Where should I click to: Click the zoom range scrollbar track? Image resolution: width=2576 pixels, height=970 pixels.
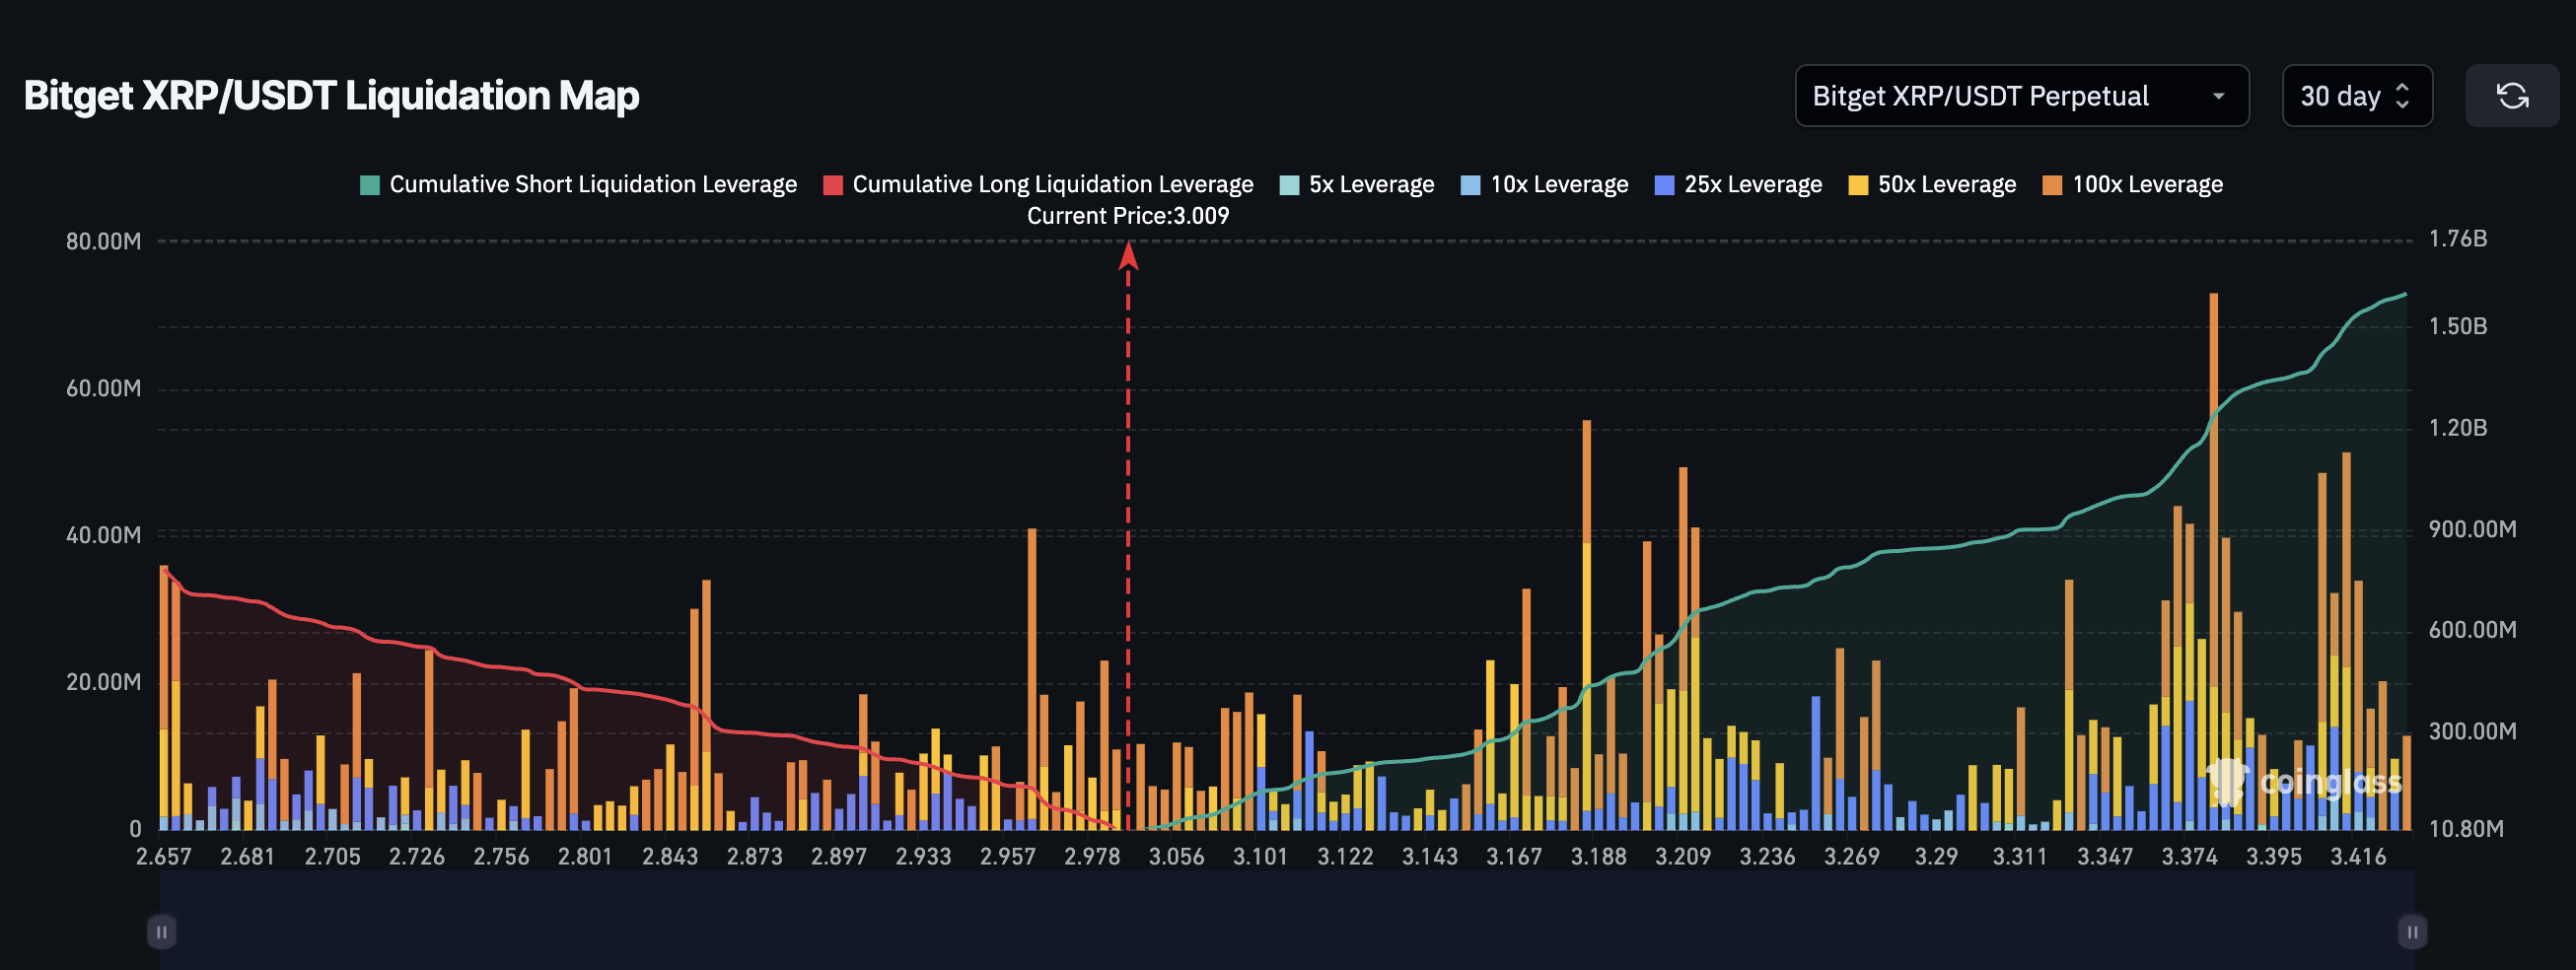[x=1286, y=931]
